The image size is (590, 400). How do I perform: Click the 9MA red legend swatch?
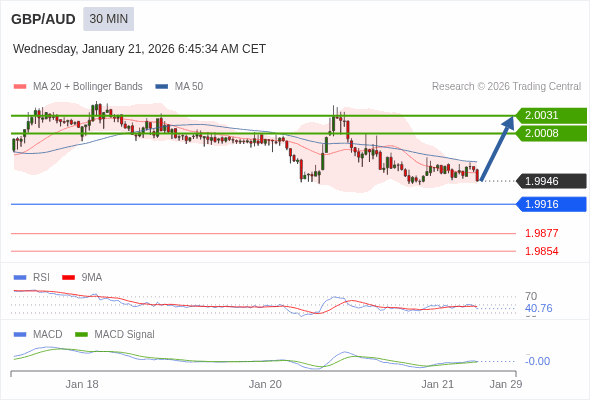pos(68,278)
